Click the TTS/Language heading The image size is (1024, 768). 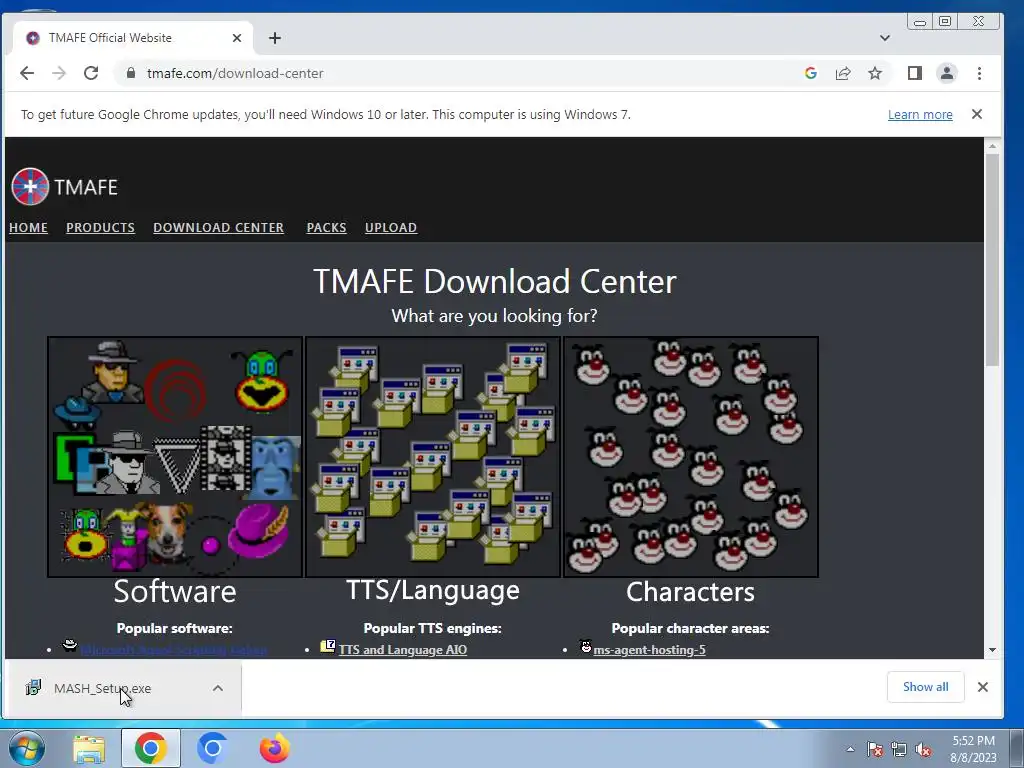(432, 590)
